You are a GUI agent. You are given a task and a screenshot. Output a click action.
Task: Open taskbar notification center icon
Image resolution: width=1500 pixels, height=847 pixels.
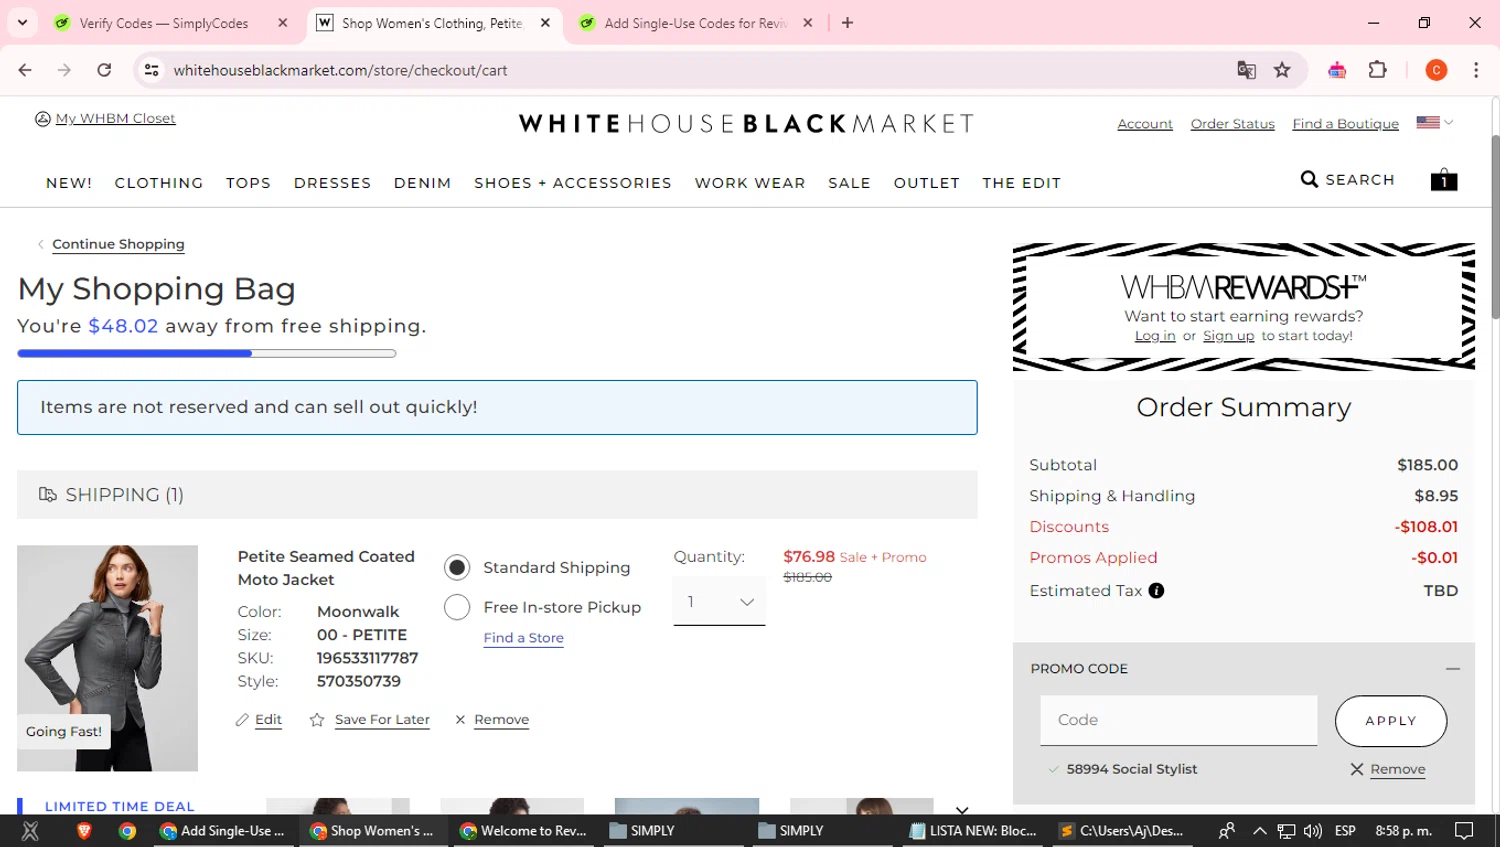[x=1464, y=830]
